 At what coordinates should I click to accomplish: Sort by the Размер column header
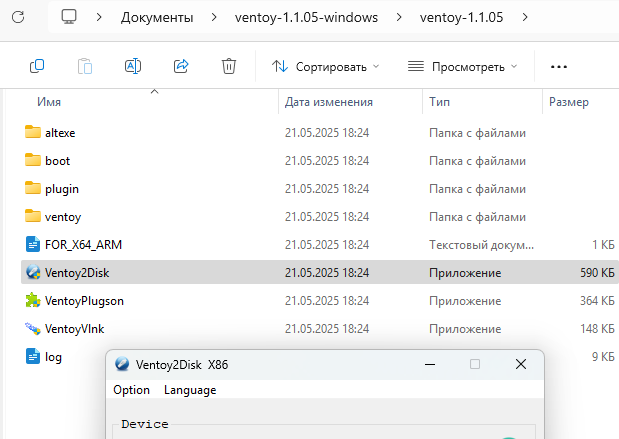coord(569,102)
